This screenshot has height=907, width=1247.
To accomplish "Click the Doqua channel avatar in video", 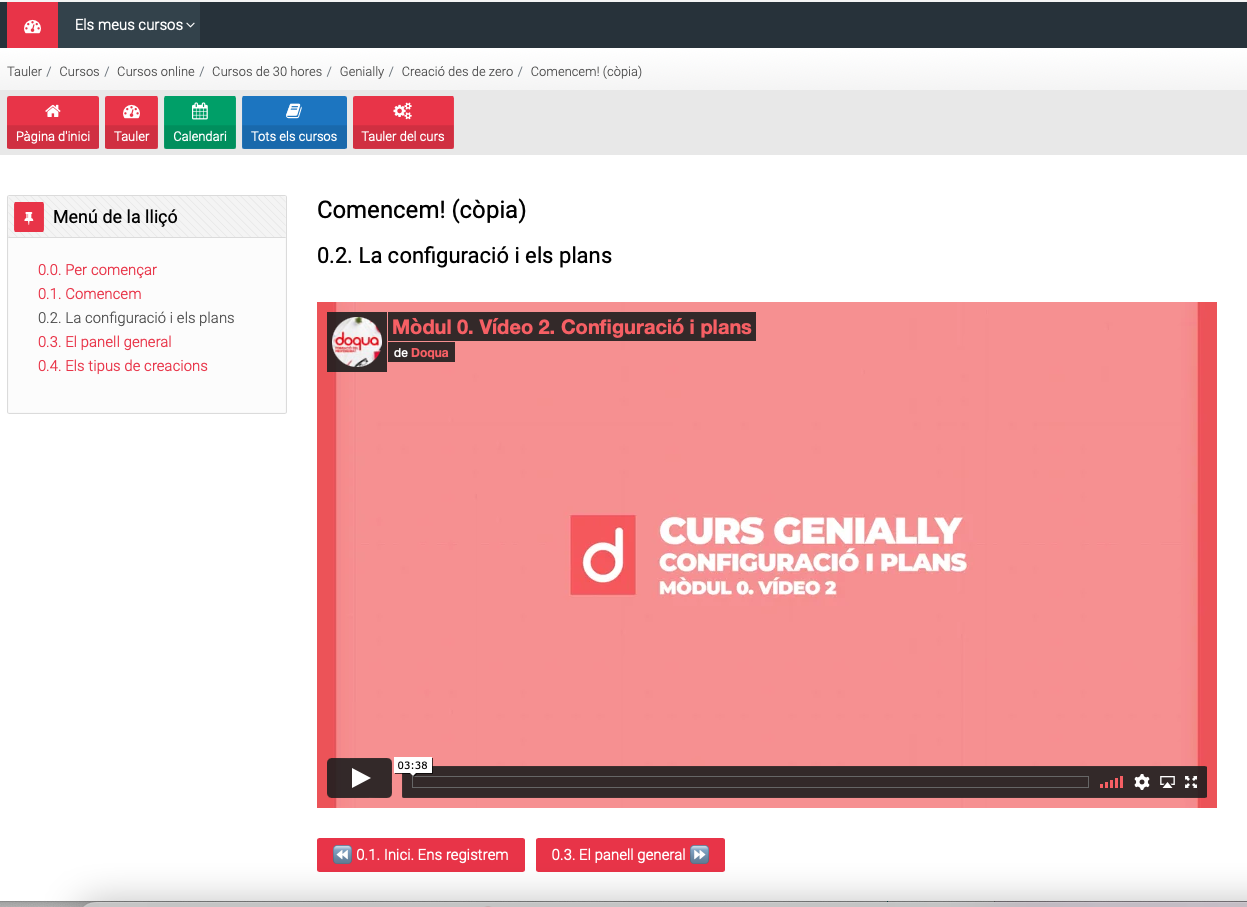I will coord(357,342).
